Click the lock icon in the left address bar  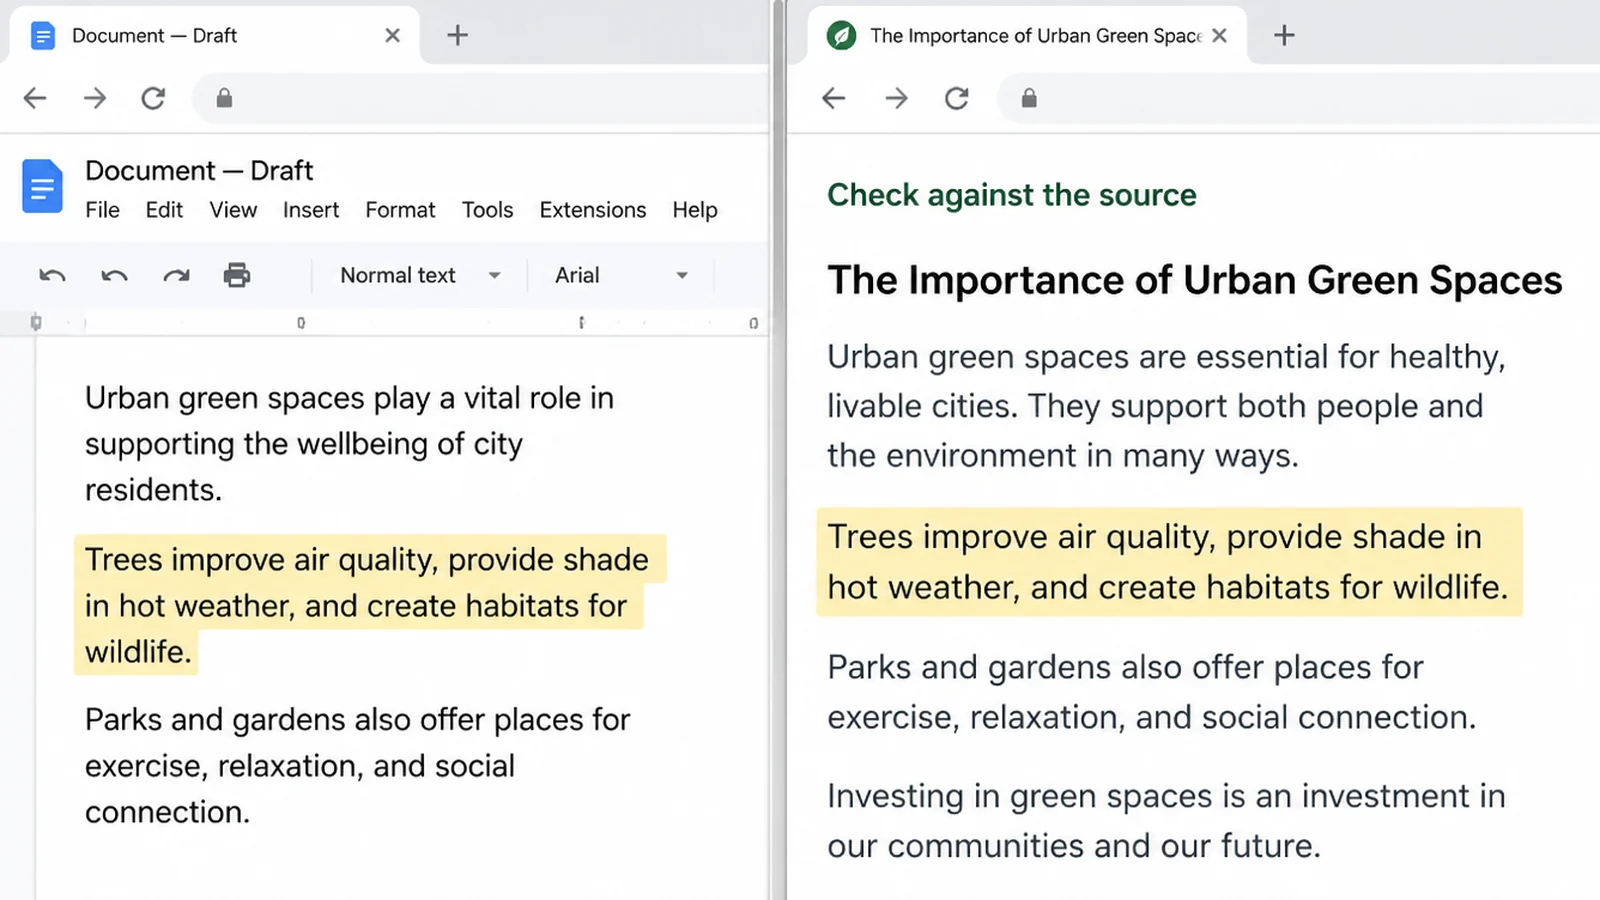pos(224,98)
